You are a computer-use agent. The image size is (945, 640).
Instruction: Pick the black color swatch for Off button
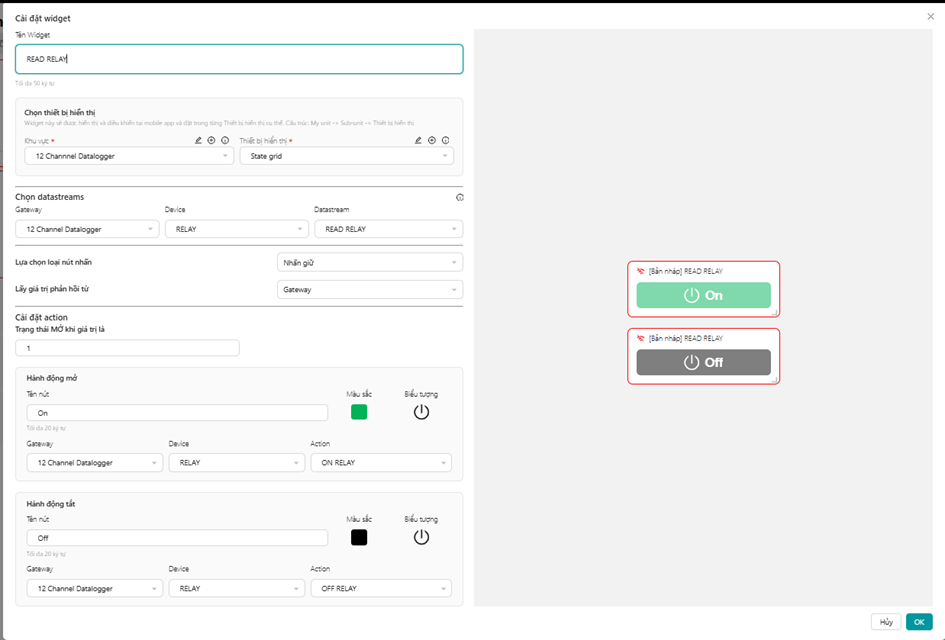[x=359, y=538]
